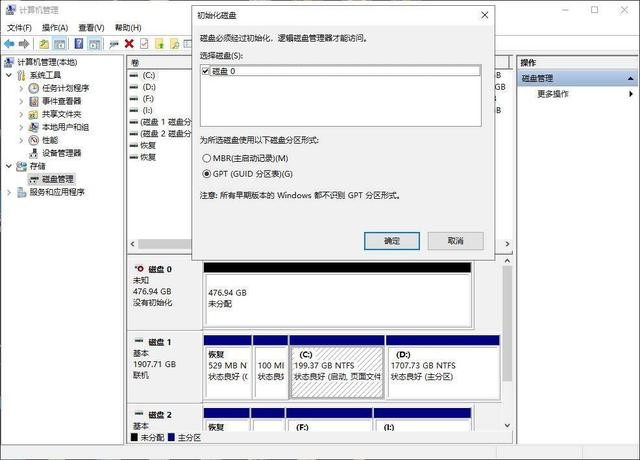Open the 文件(F) menu

point(19,28)
